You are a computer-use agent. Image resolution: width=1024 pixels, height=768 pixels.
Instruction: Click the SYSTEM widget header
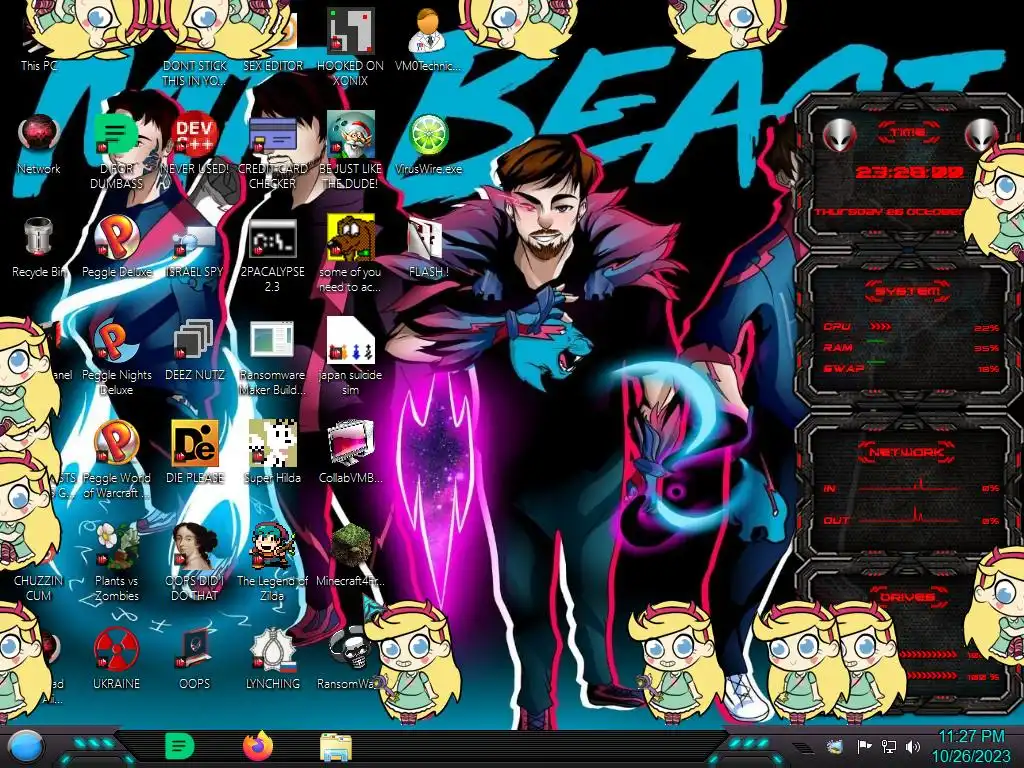pyautogui.click(x=908, y=291)
